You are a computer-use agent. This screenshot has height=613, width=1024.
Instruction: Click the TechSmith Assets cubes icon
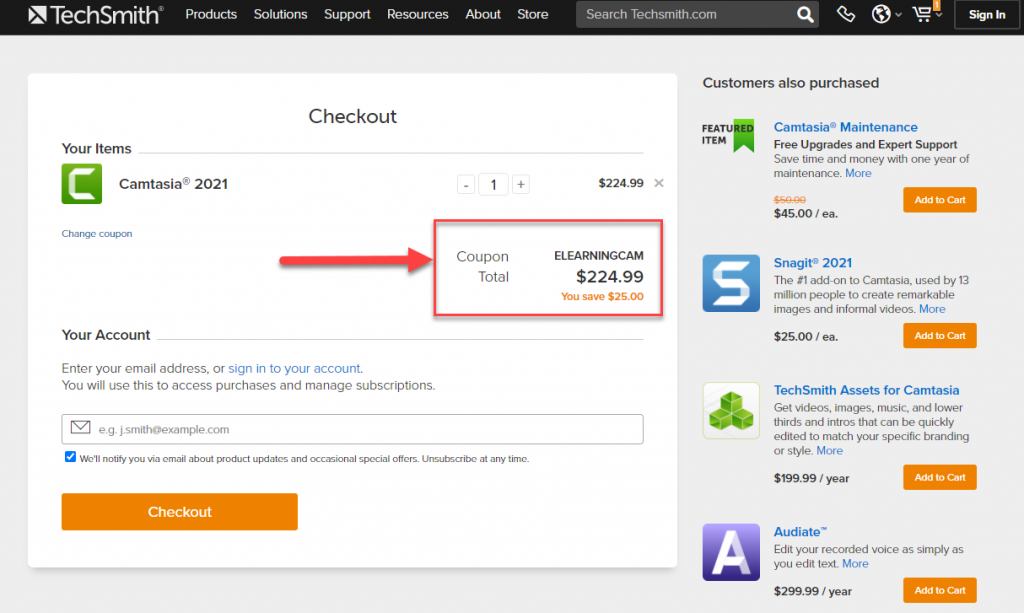click(731, 411)
